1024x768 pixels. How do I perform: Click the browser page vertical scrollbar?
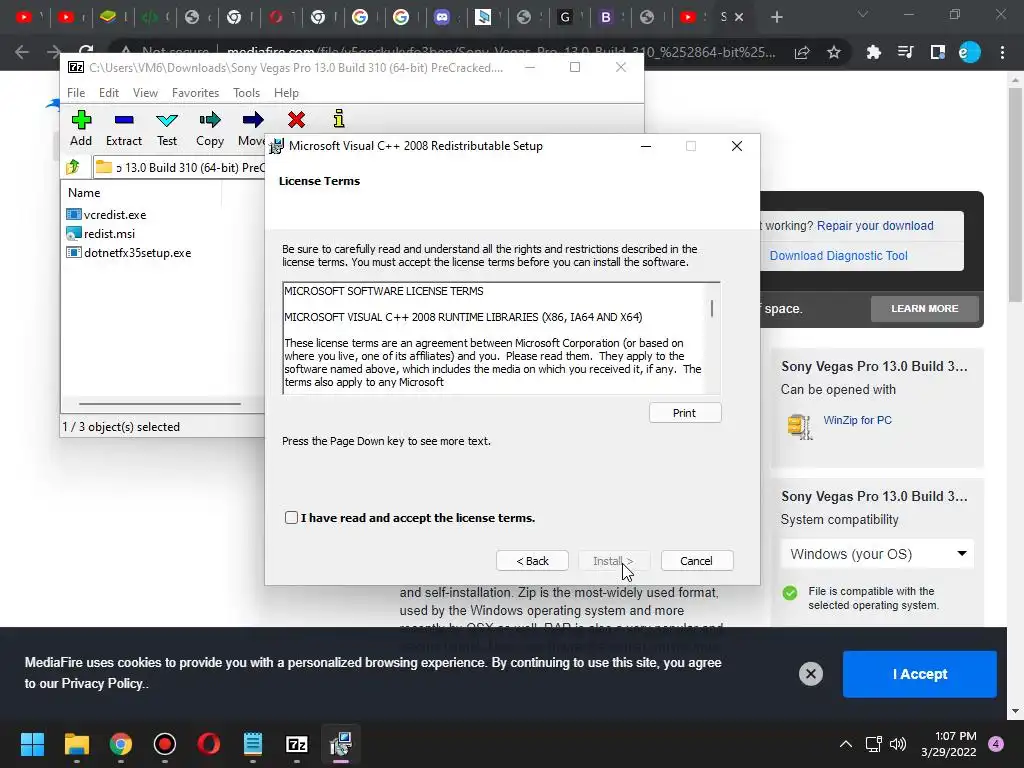tap(1015, 195)
